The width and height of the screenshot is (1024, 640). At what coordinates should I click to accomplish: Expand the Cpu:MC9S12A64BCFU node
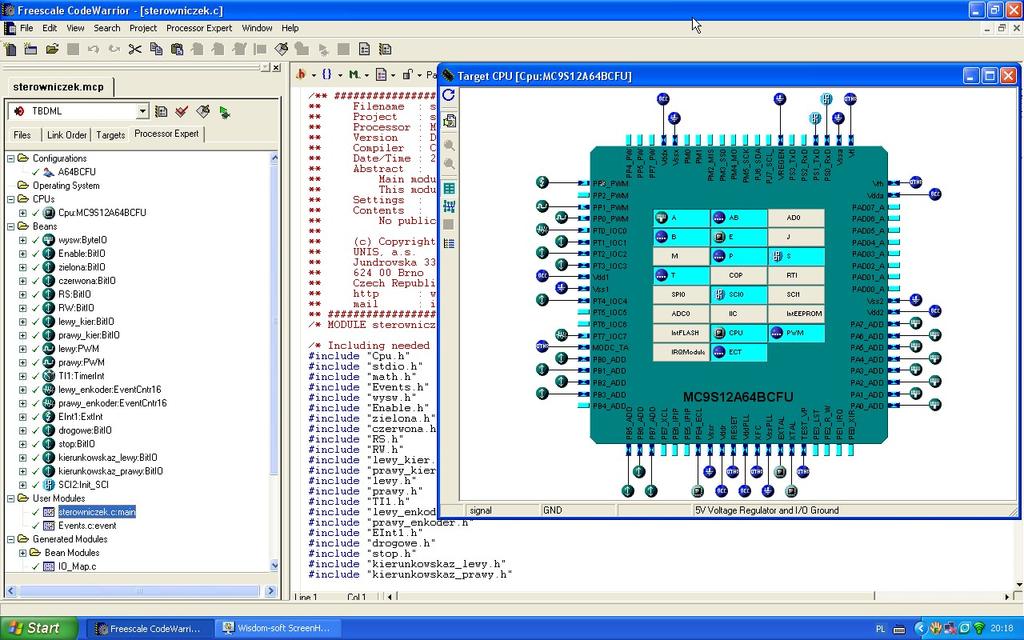coord(23,213)
